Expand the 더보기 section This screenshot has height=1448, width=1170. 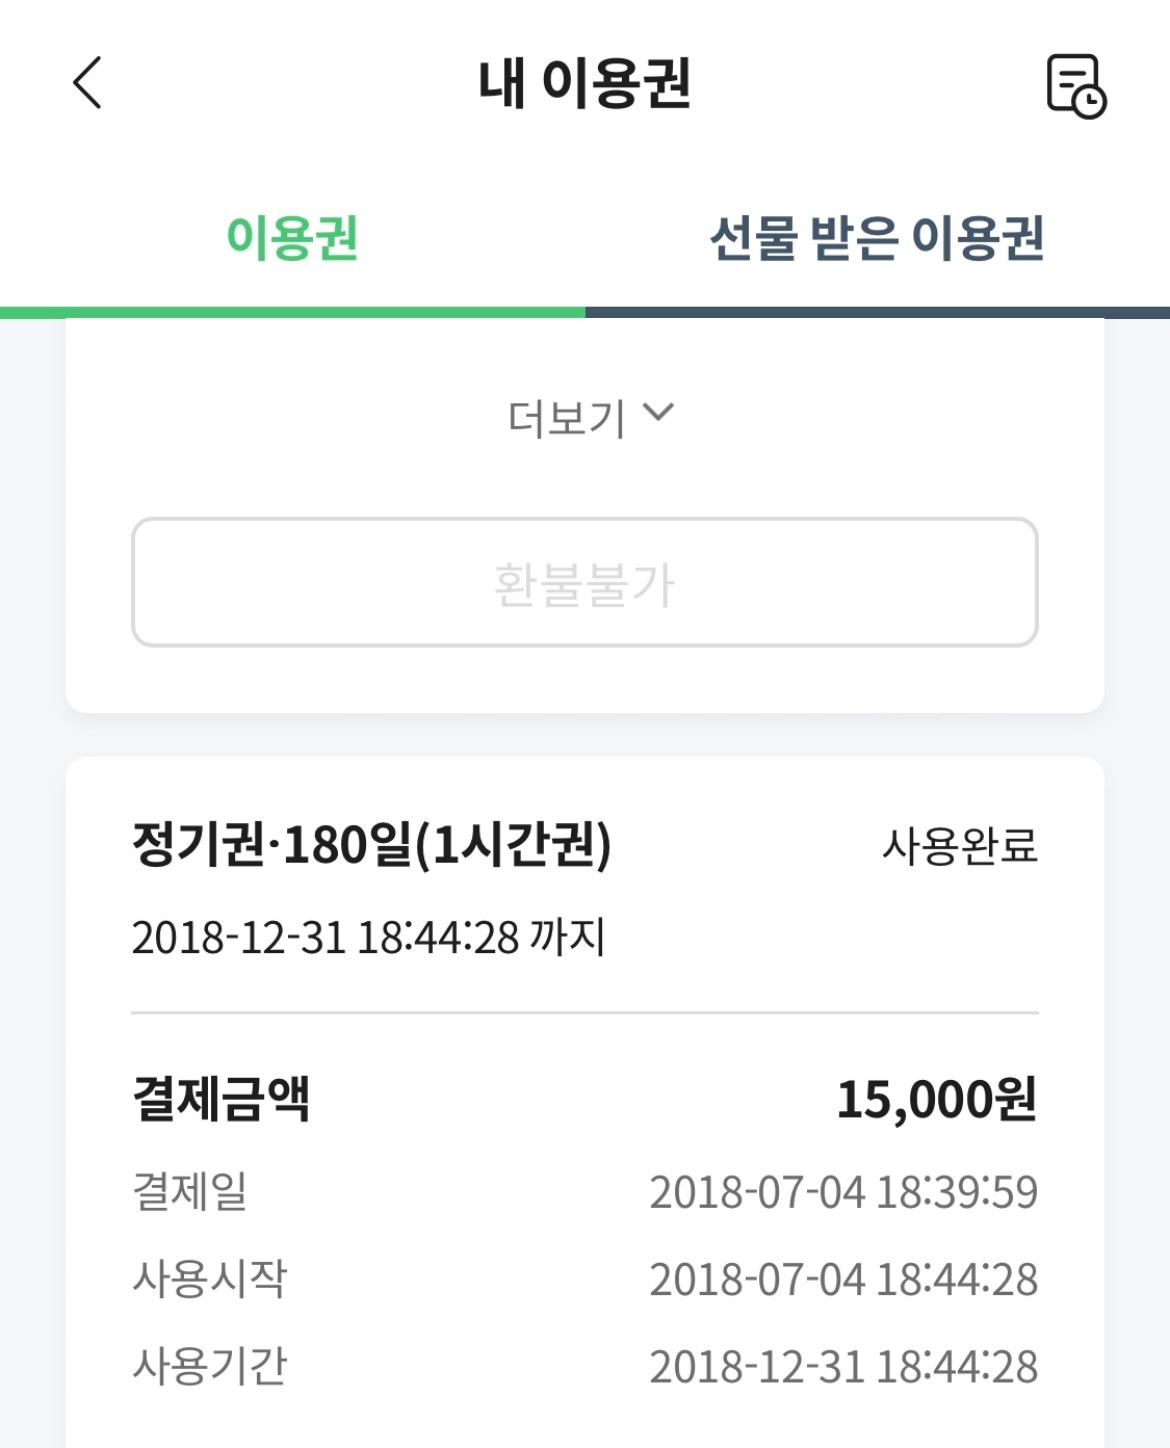pos(591,417)
